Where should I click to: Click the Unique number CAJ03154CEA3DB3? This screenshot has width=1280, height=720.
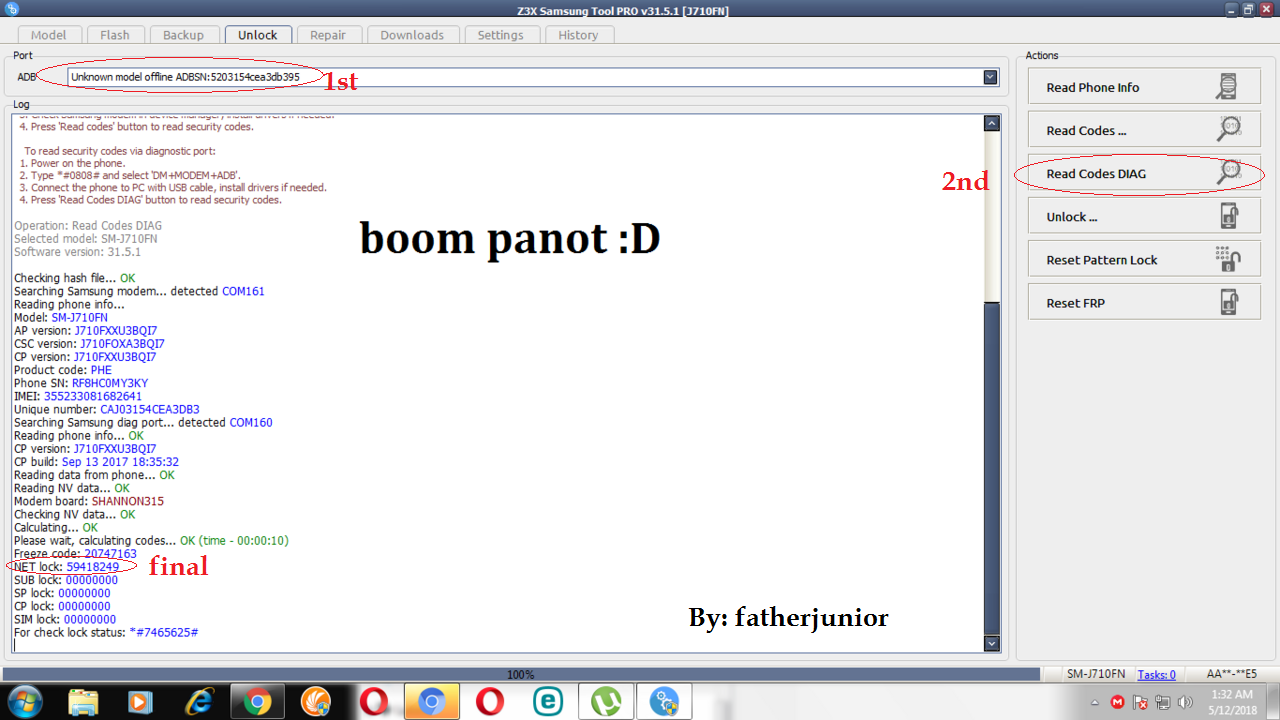pyautogui.click(x=150, y=409)
